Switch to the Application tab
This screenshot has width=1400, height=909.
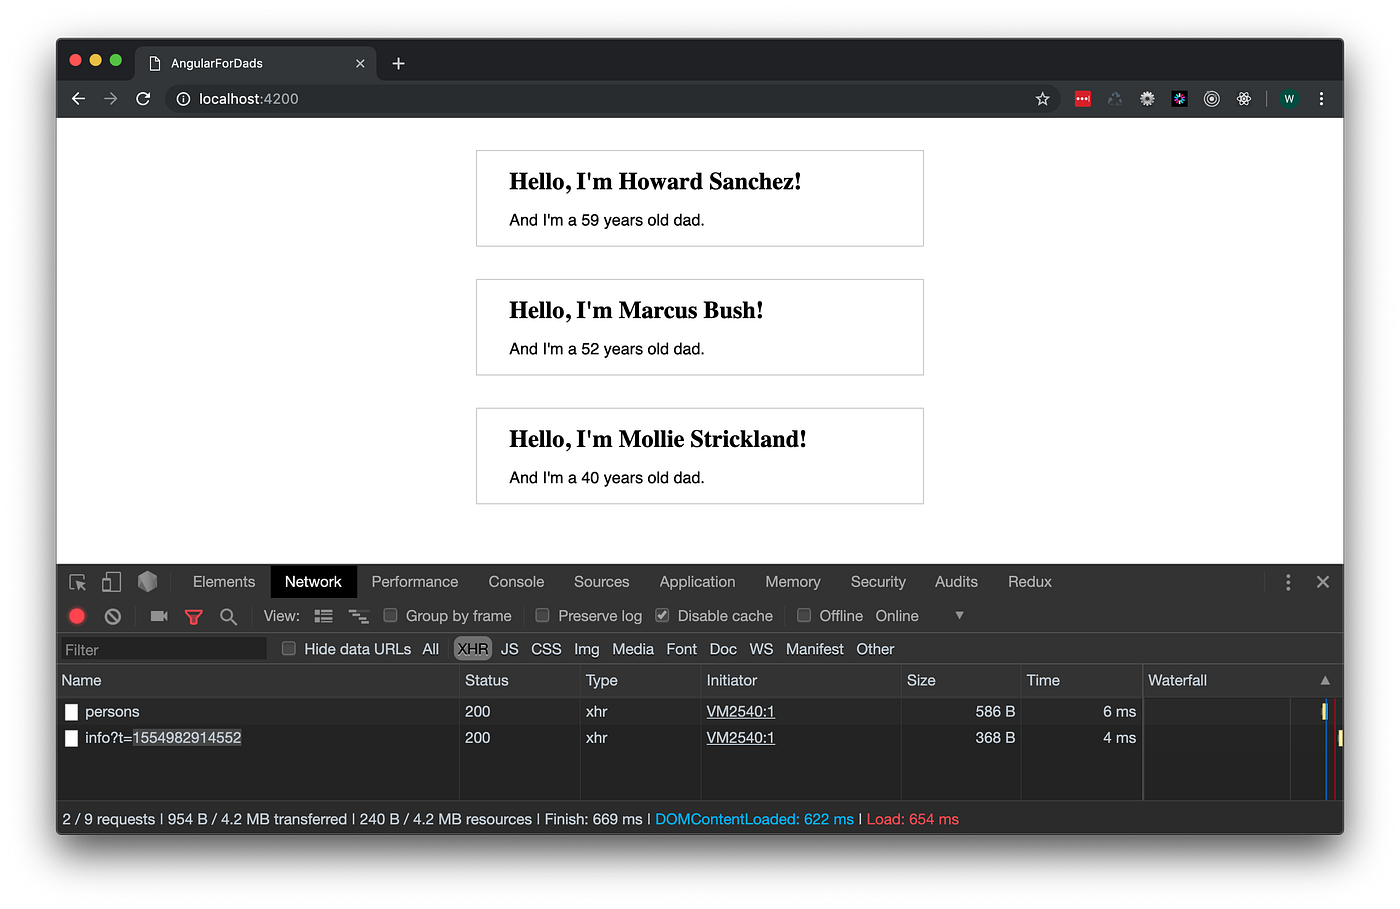tap(697, 581)
